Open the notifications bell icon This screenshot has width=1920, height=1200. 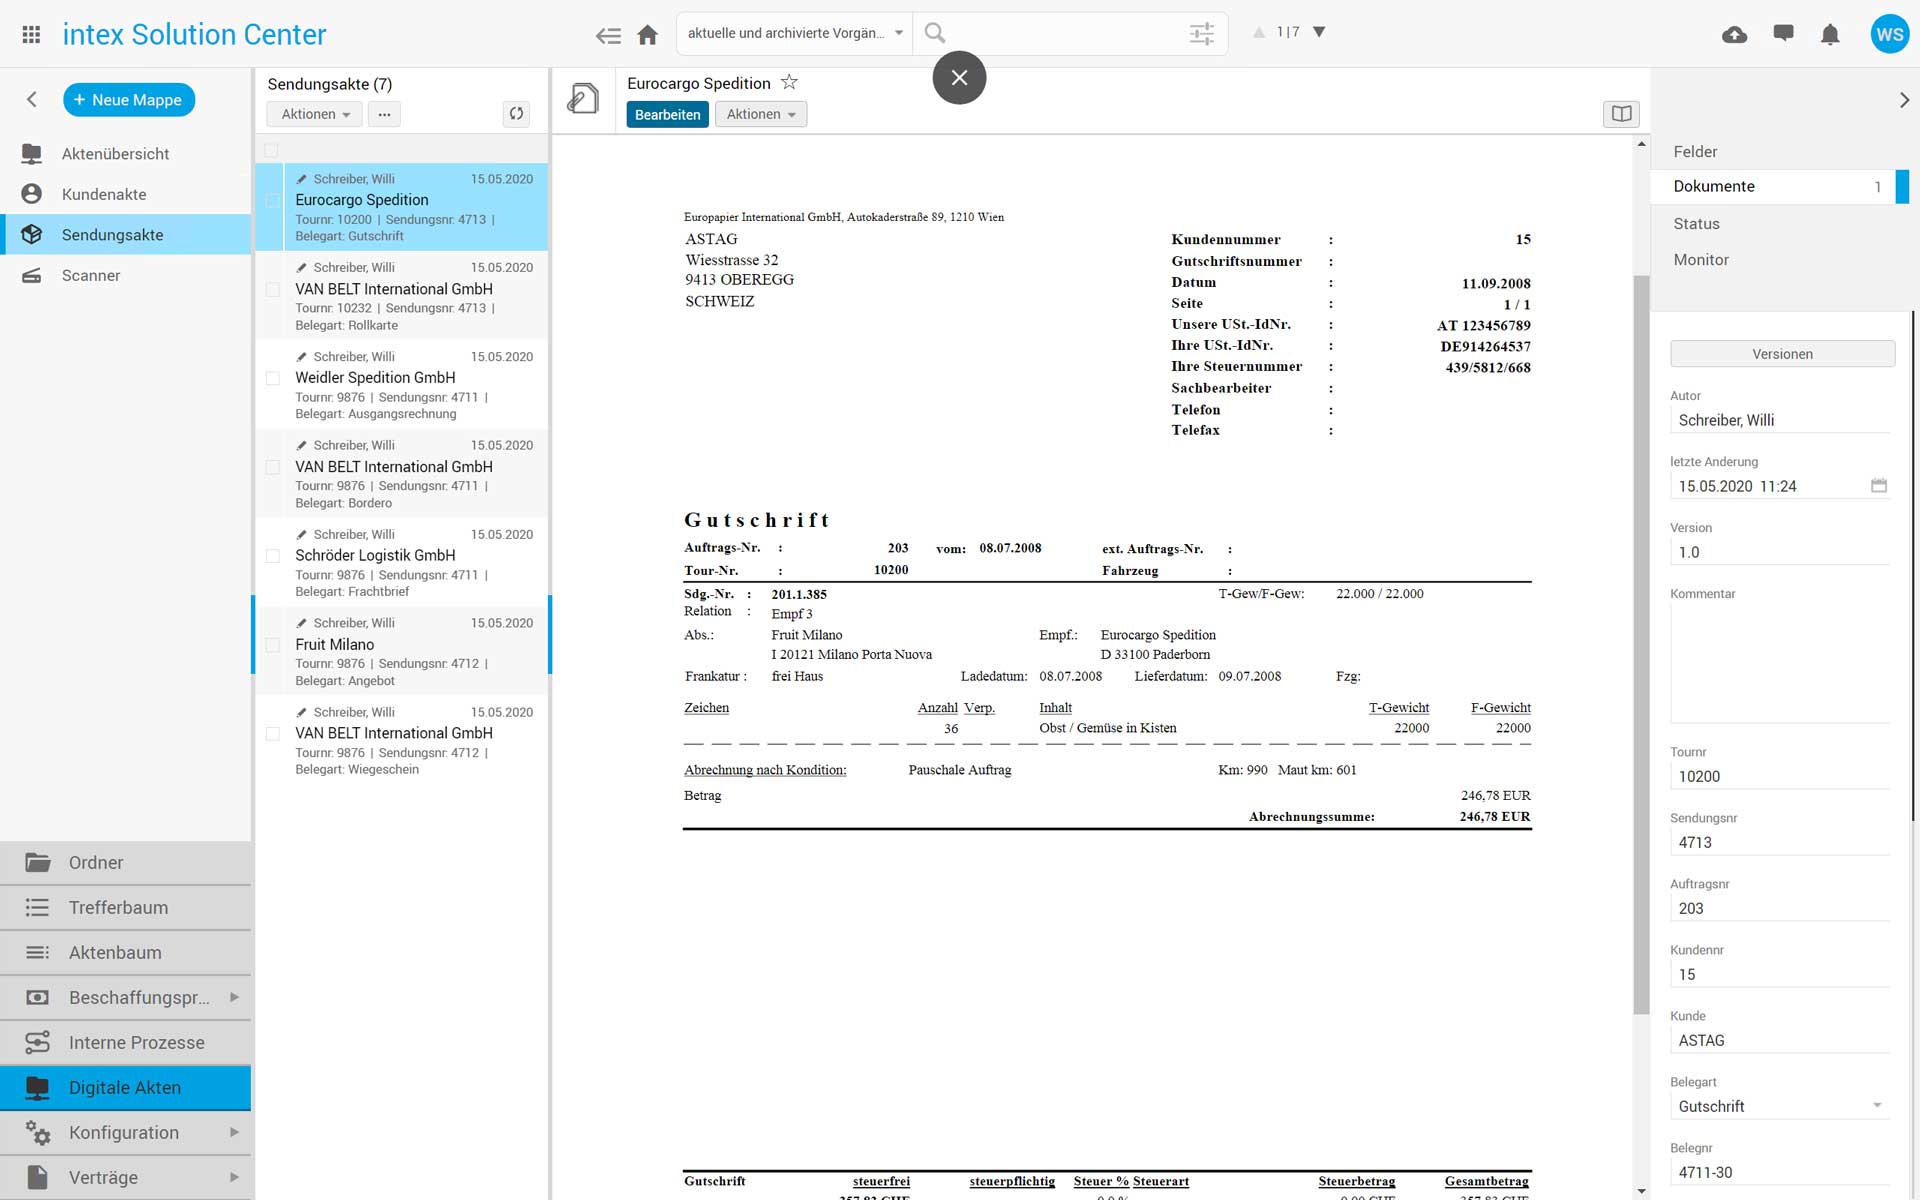point(1830,35)
